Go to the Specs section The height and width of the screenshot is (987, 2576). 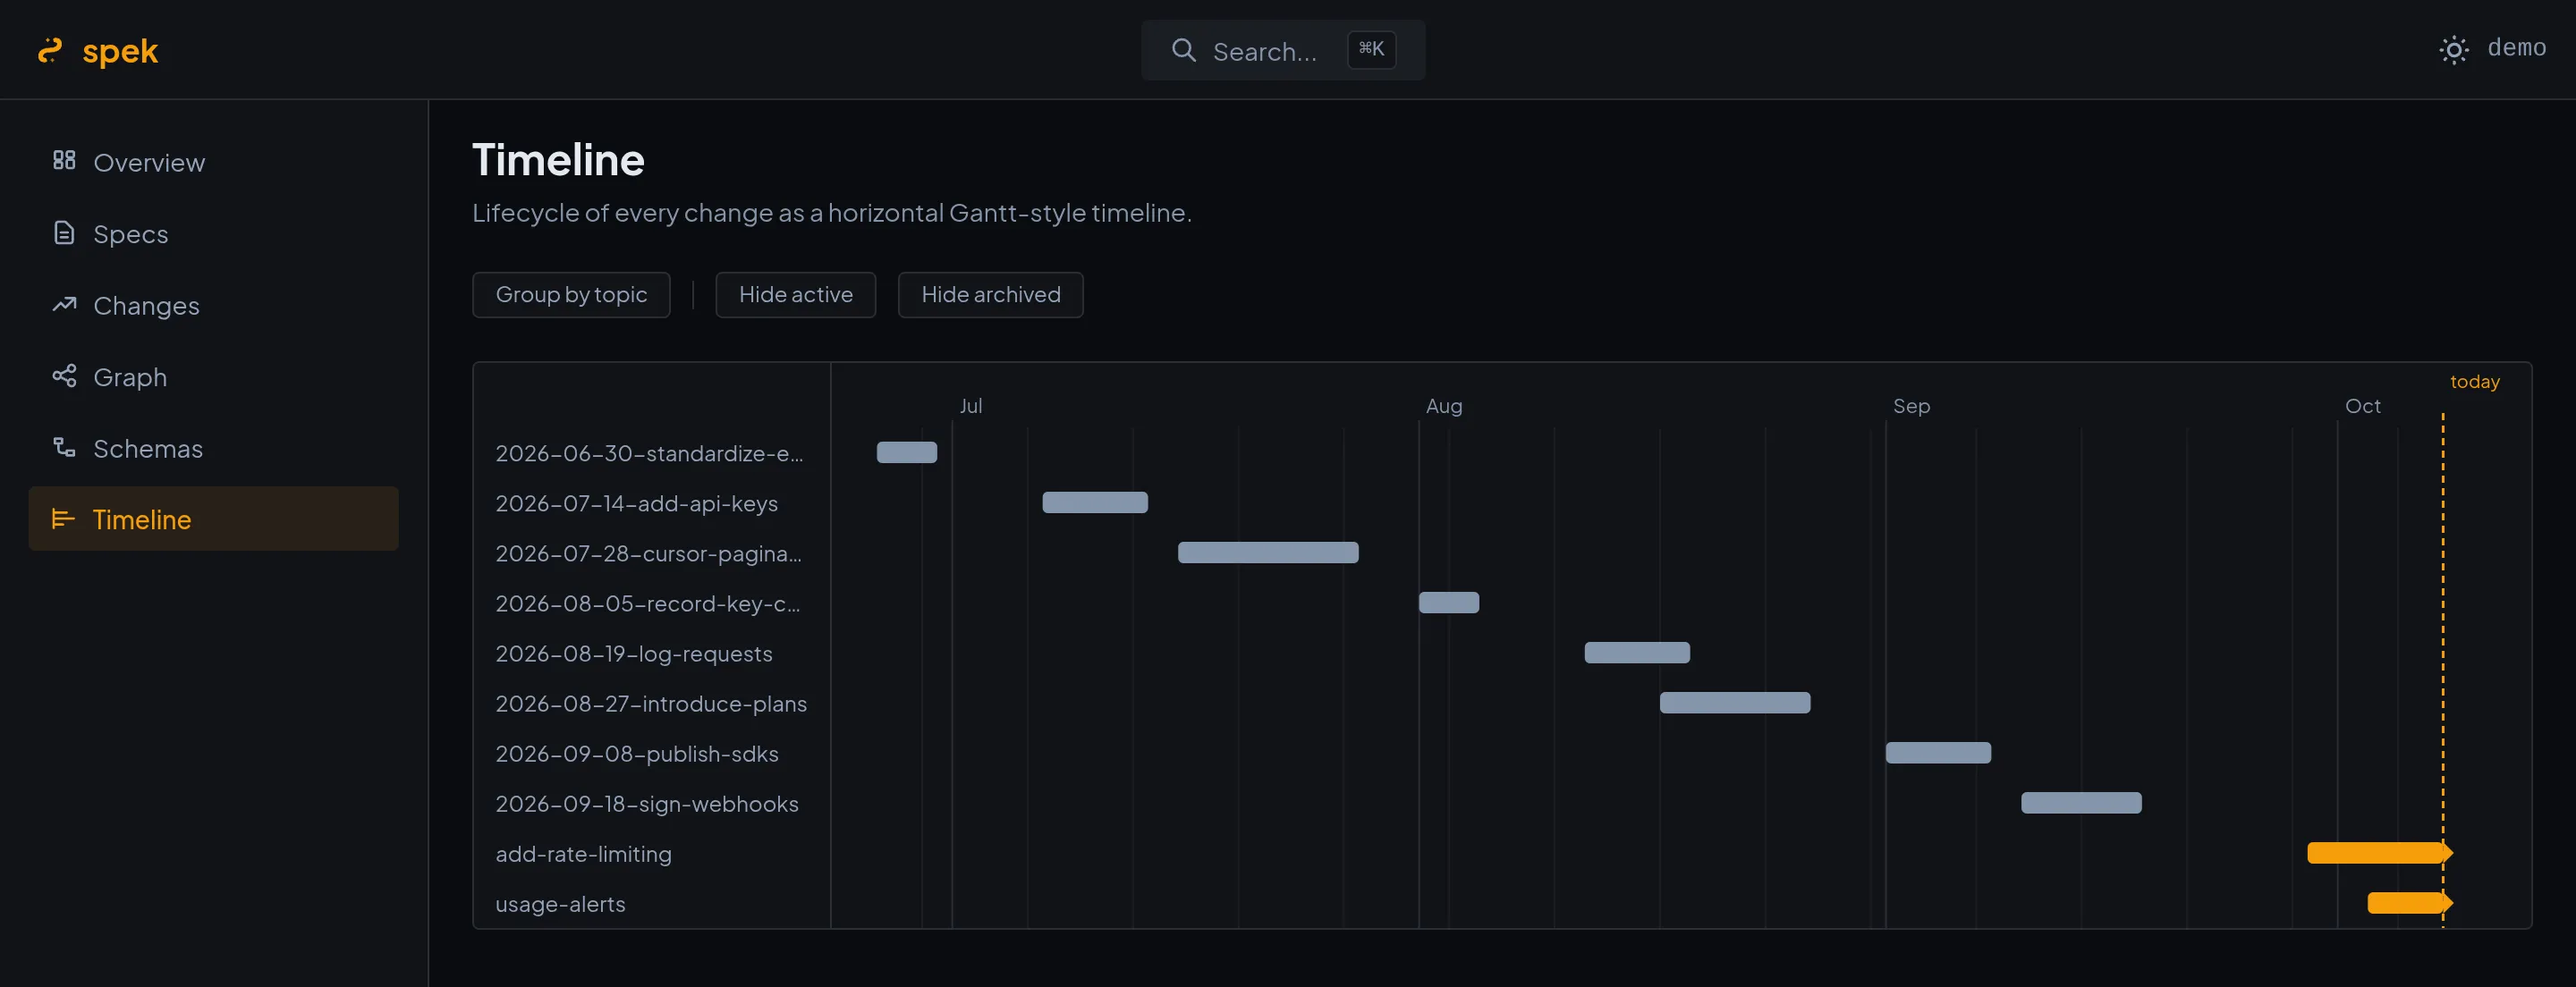pyautogui.click(x=213, y=234)
